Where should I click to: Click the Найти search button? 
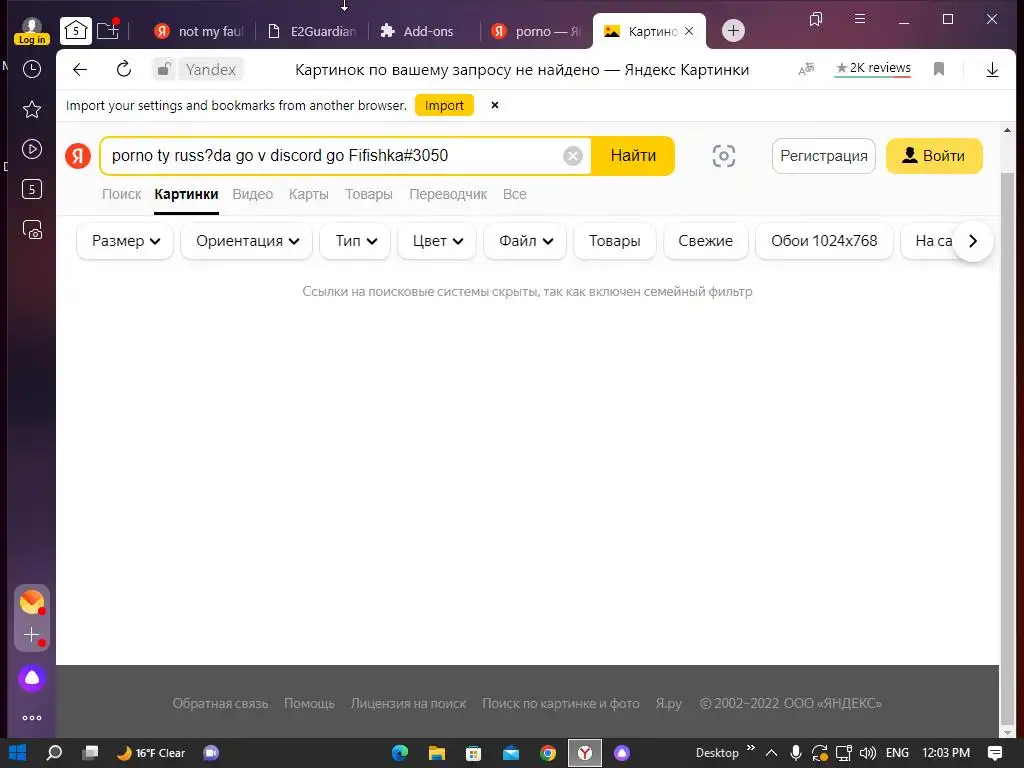[633, 156]
